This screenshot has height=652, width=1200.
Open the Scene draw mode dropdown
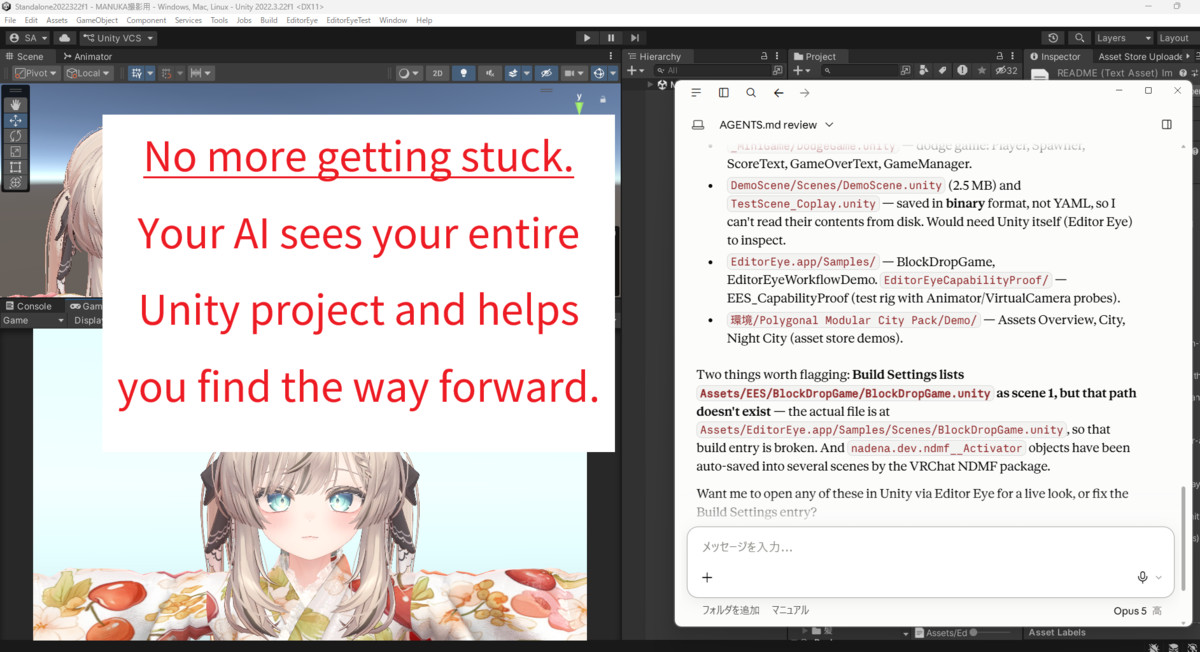(408, 73)
